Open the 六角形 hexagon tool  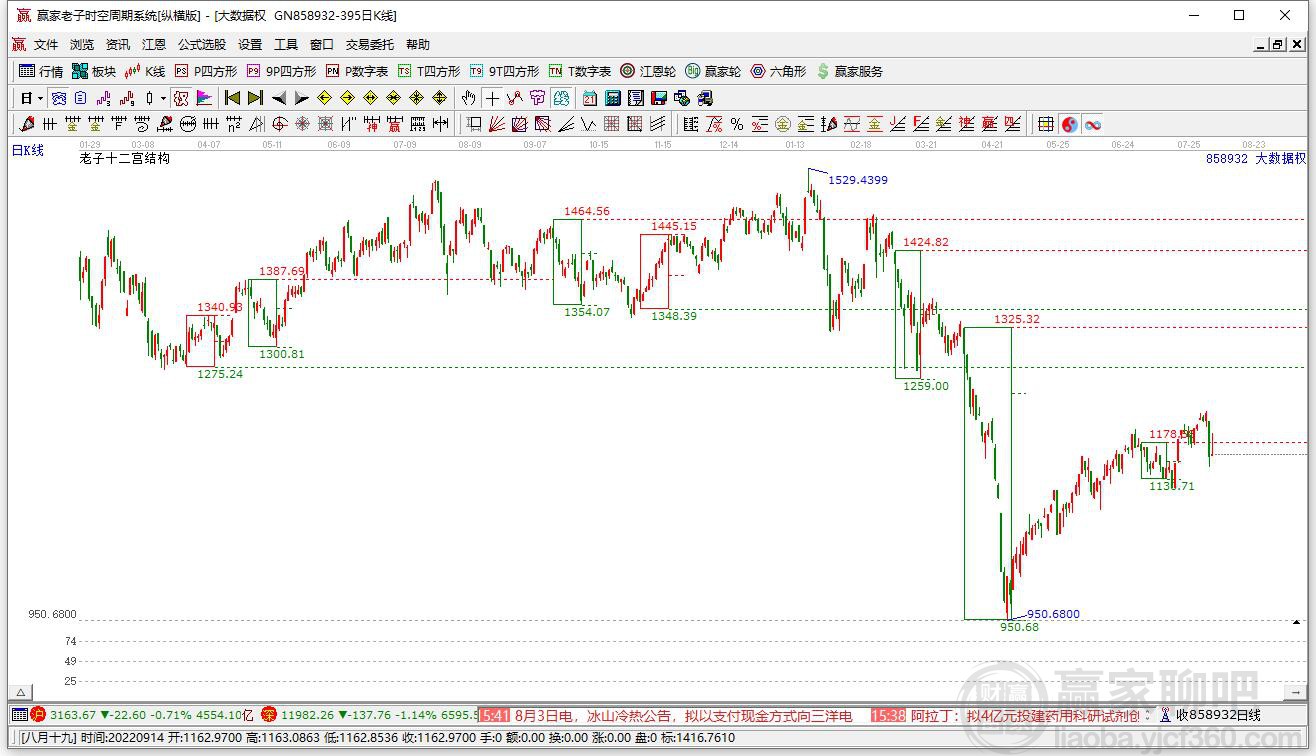click(x=778, y=71)
